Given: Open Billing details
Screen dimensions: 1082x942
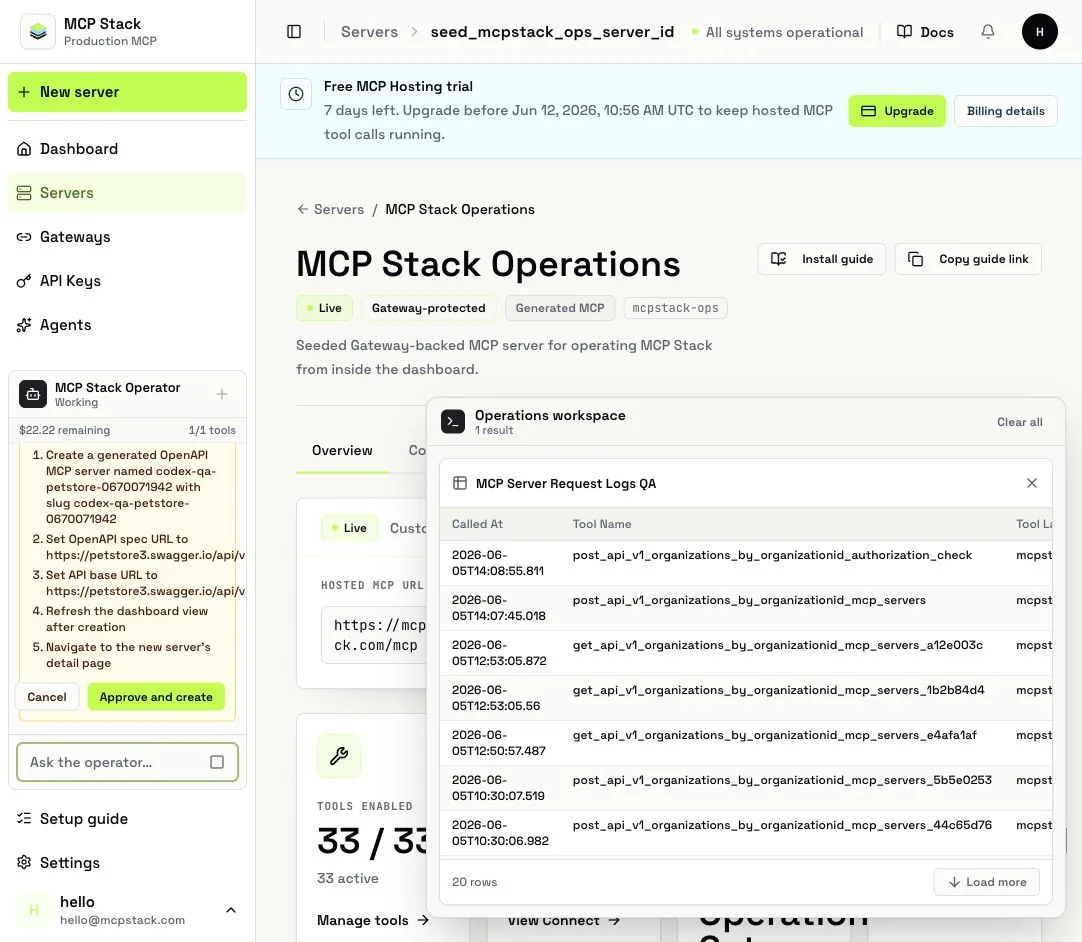Looking at the screenshot, I should [x=1005, y=111].
